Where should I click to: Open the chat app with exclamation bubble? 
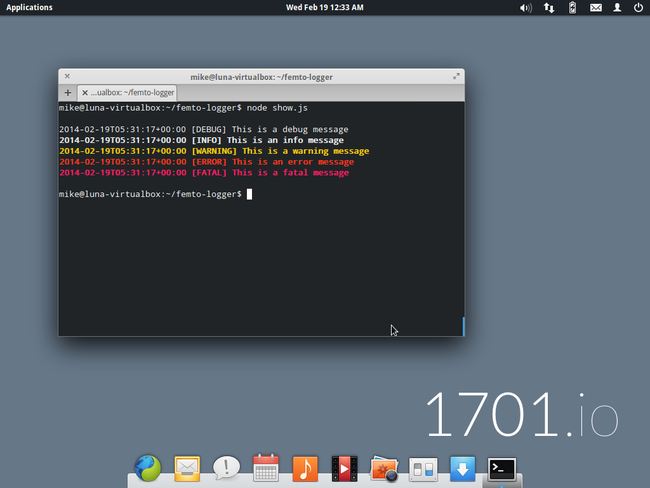[226, 467]
